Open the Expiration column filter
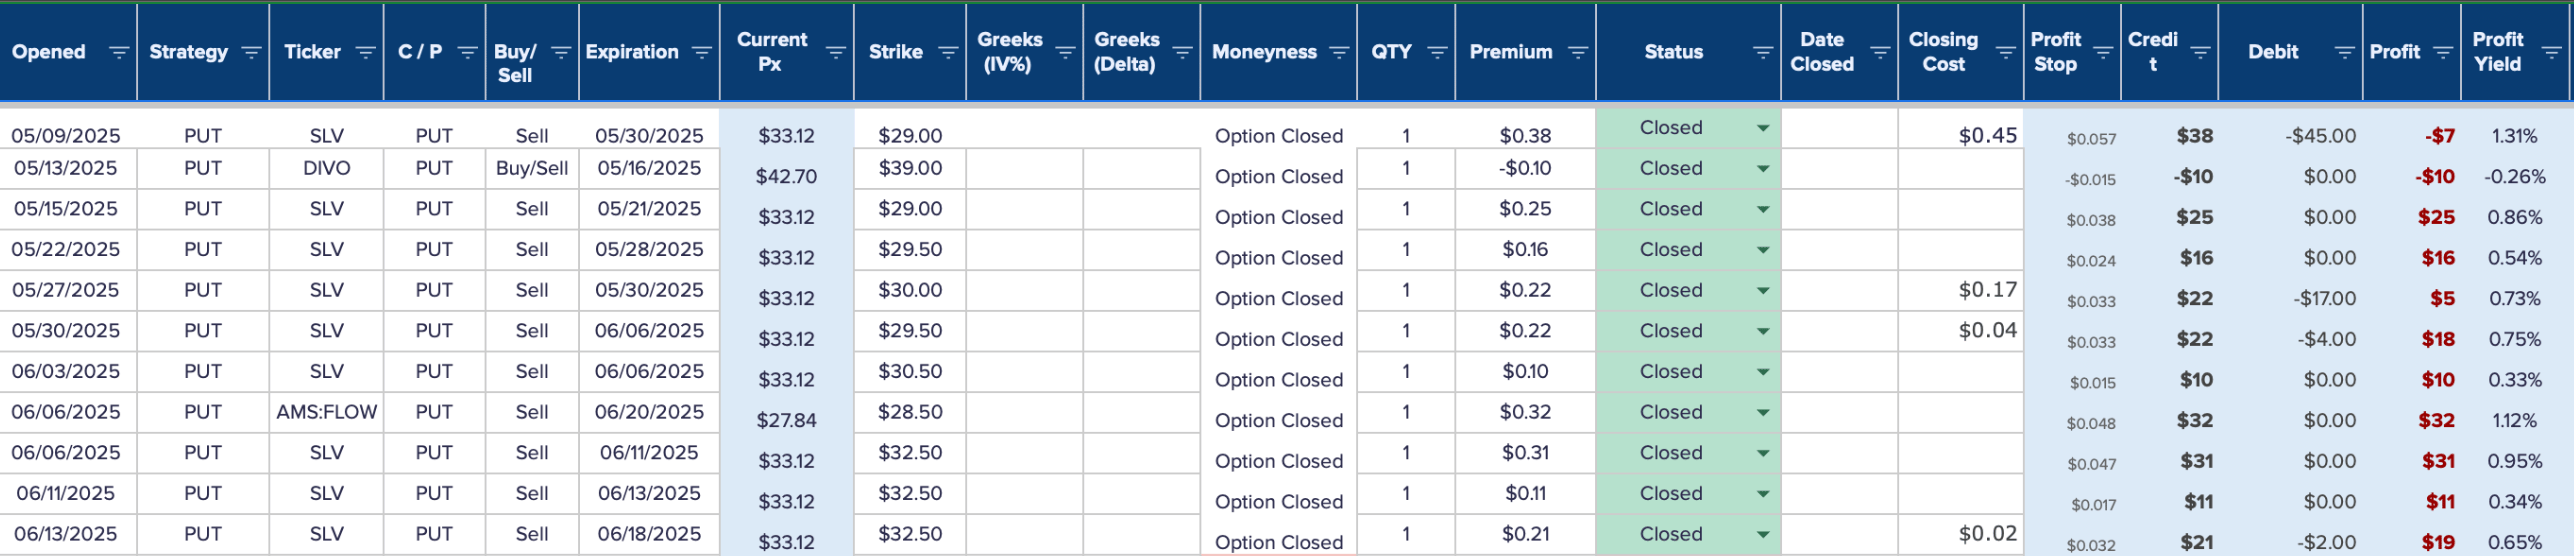The height and width of the screenshot is (556, 2574). 701,52
